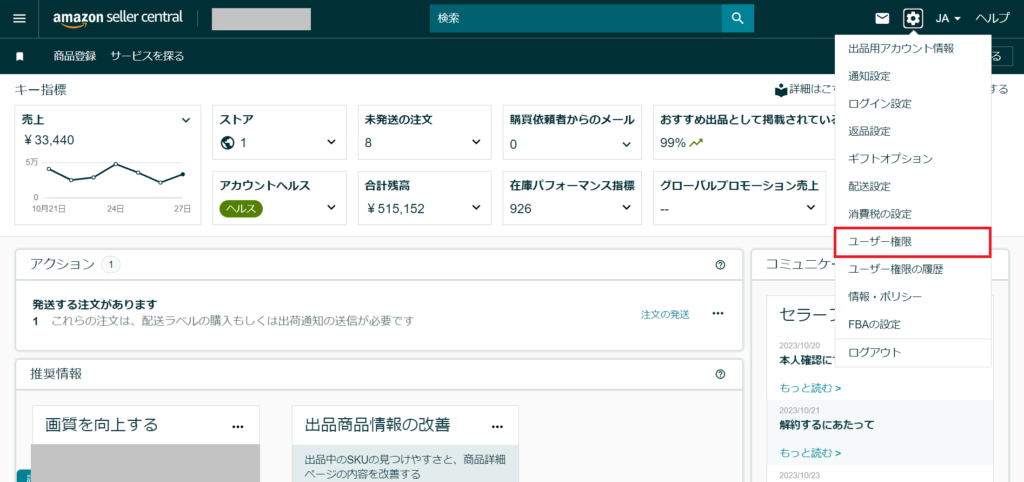Image resolution: width=1024 pixels, height=482 pixels.
Task: Open the hamburger navigation menu
Action: 19,19
